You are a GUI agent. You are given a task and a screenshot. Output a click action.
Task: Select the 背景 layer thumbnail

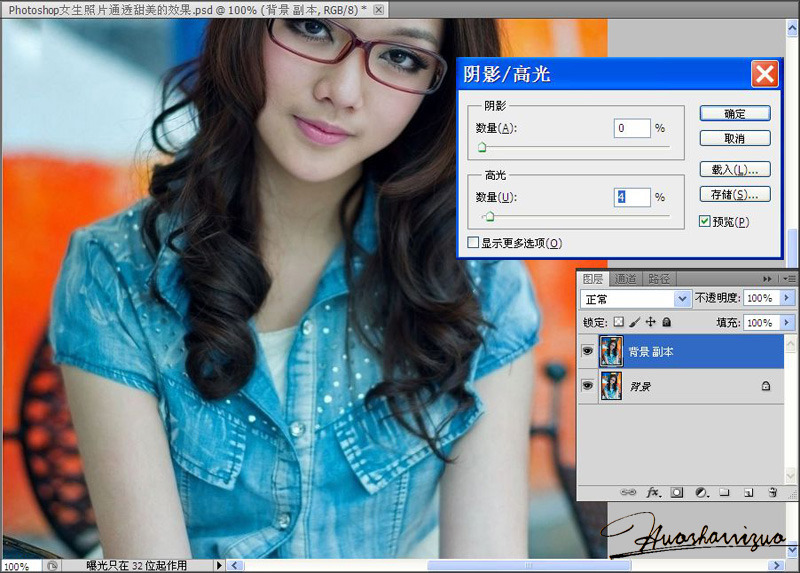tap(611, 386)
